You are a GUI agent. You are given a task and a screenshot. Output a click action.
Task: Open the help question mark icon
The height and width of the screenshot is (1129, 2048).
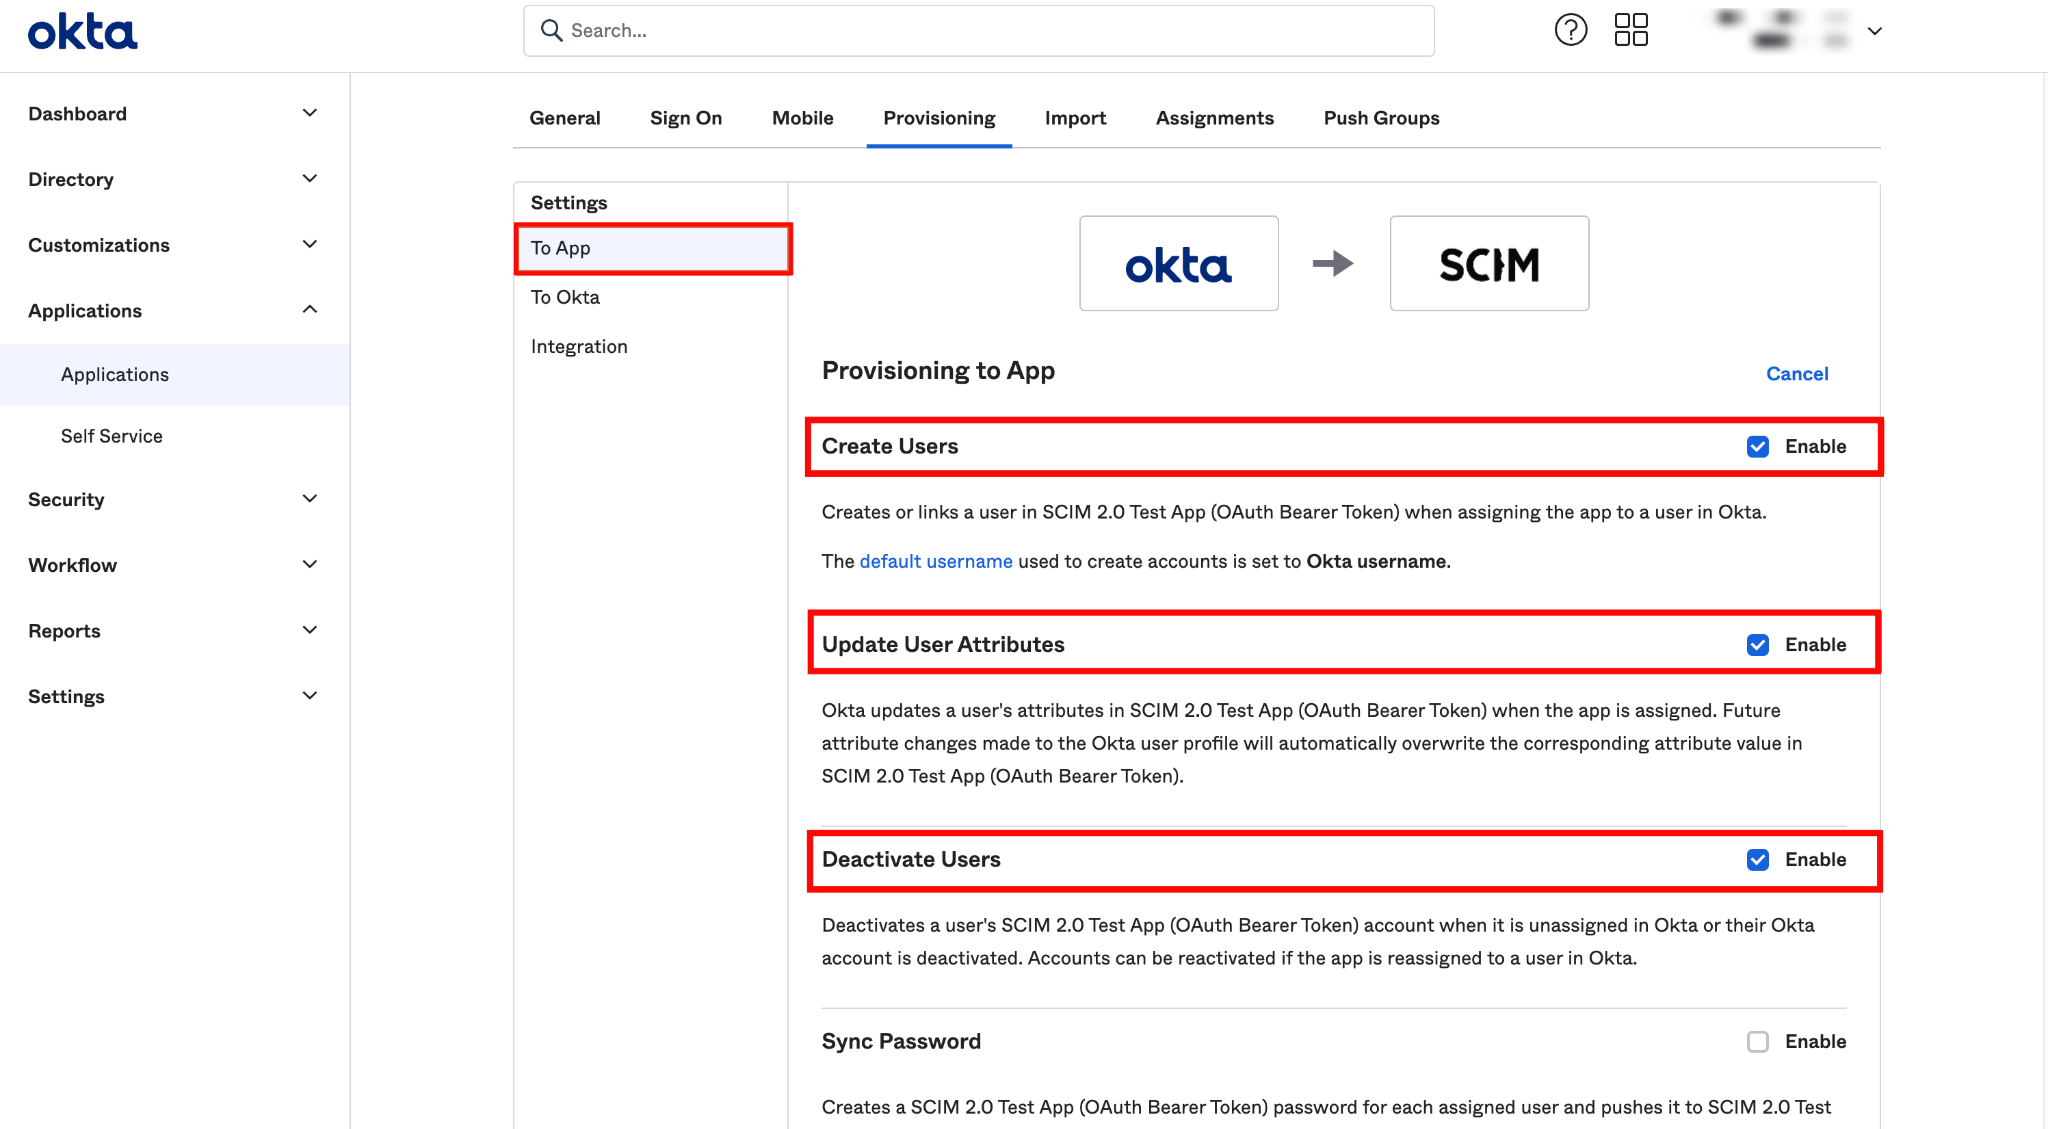coord(1571,30)
